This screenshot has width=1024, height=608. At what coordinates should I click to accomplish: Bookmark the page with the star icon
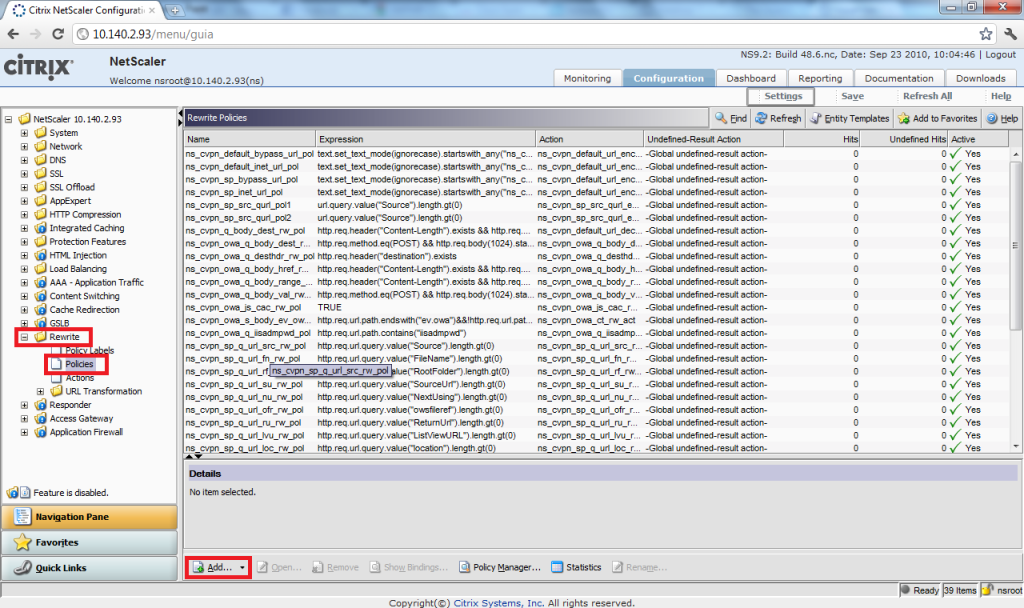click(985, 34)
